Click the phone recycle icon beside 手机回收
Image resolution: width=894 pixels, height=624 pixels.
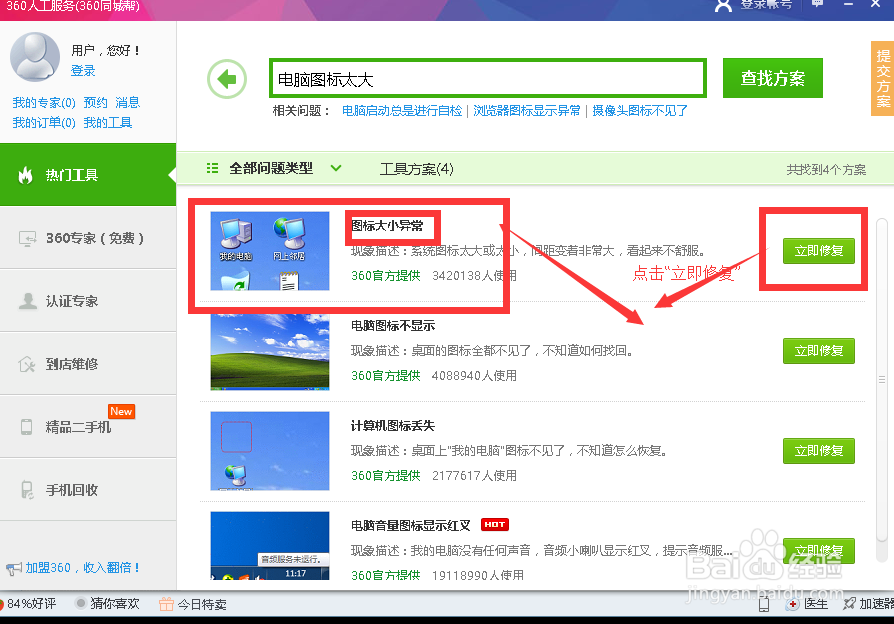pyautogui.click(x=27, y=489)
